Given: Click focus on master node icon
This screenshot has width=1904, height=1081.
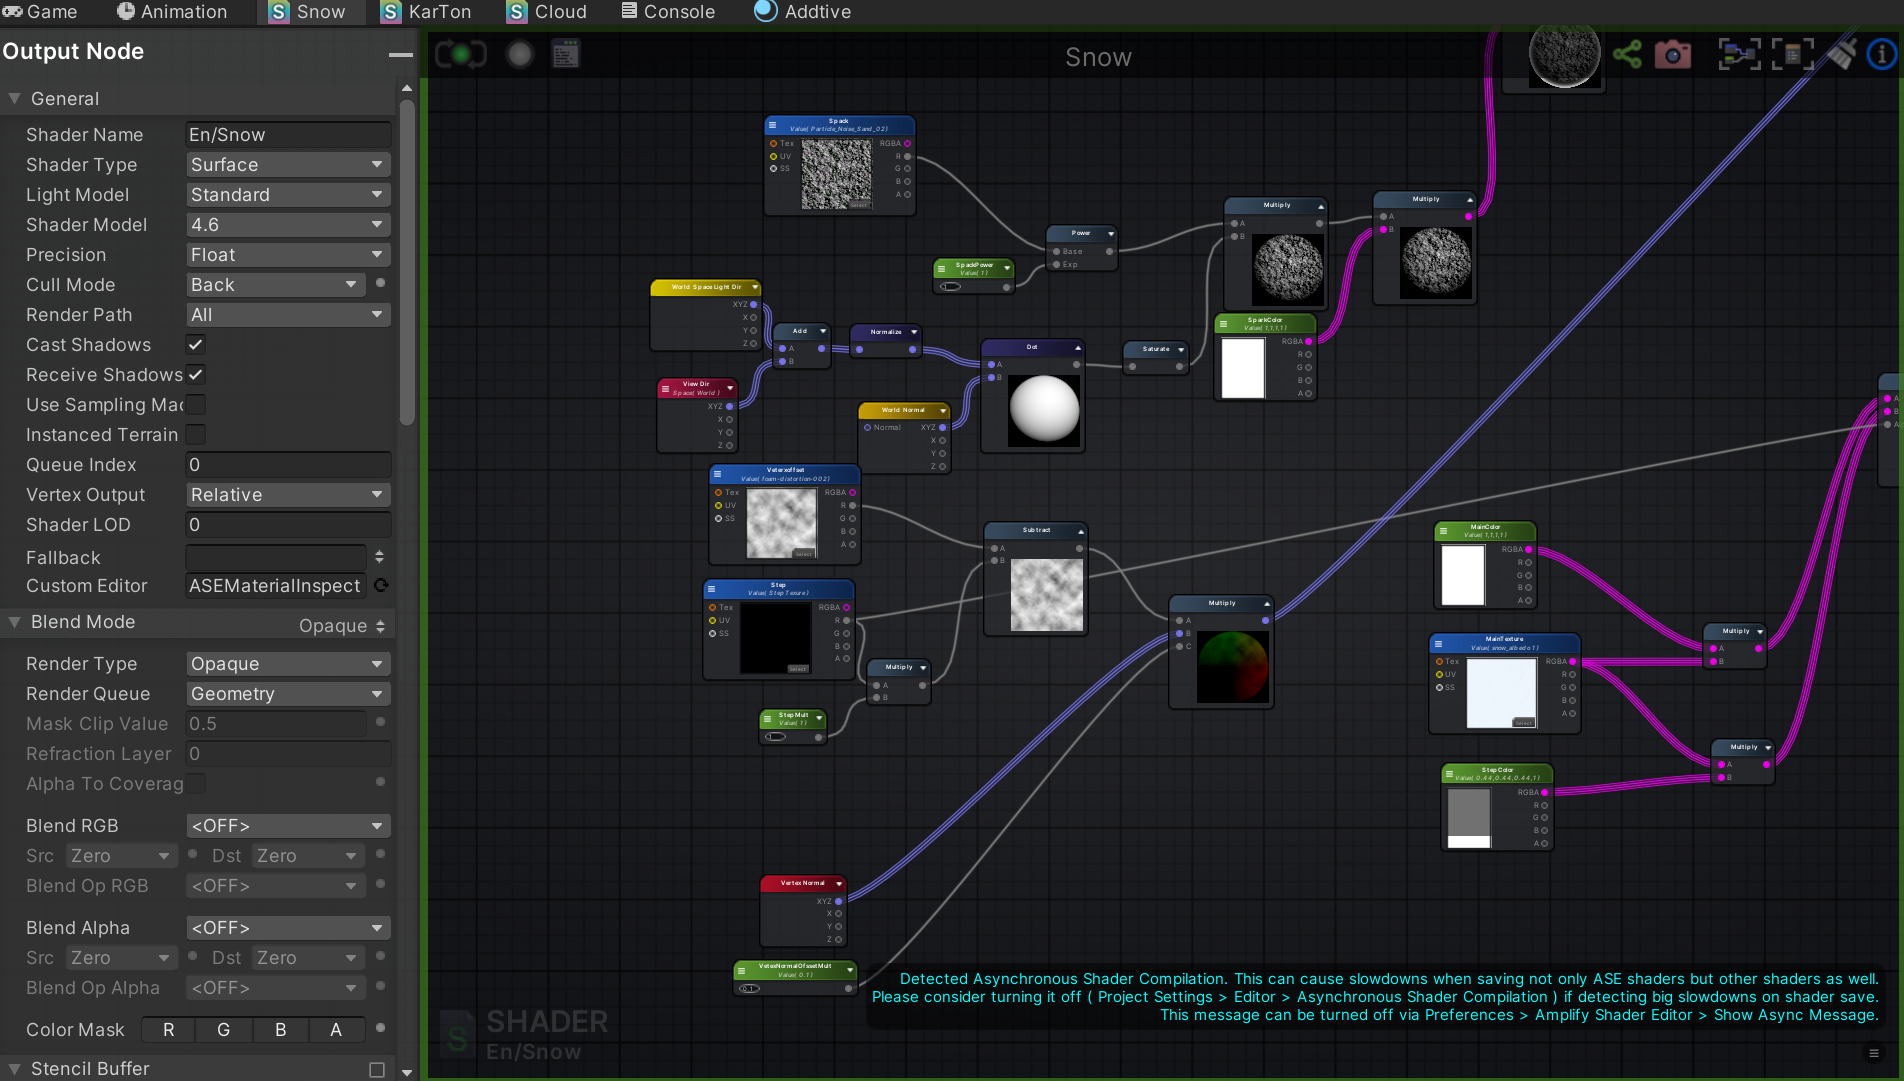Looking at the screenshot, I should 1793,54.
